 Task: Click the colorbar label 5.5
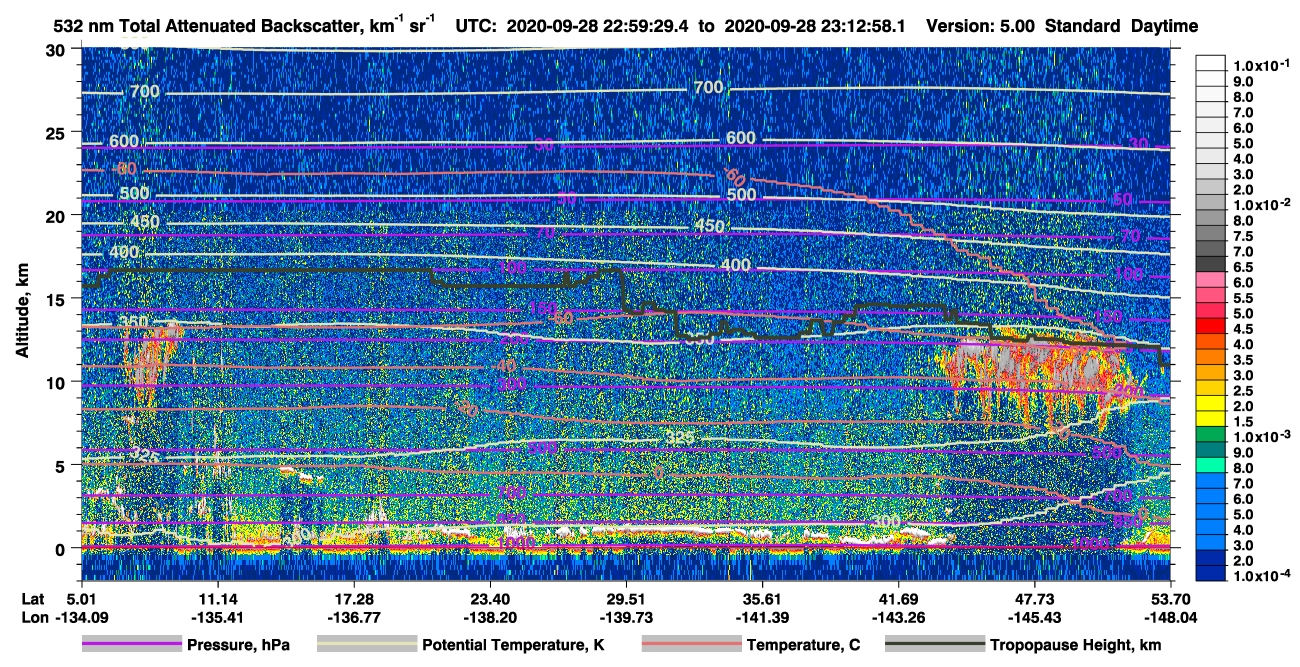click(1243, 297)
